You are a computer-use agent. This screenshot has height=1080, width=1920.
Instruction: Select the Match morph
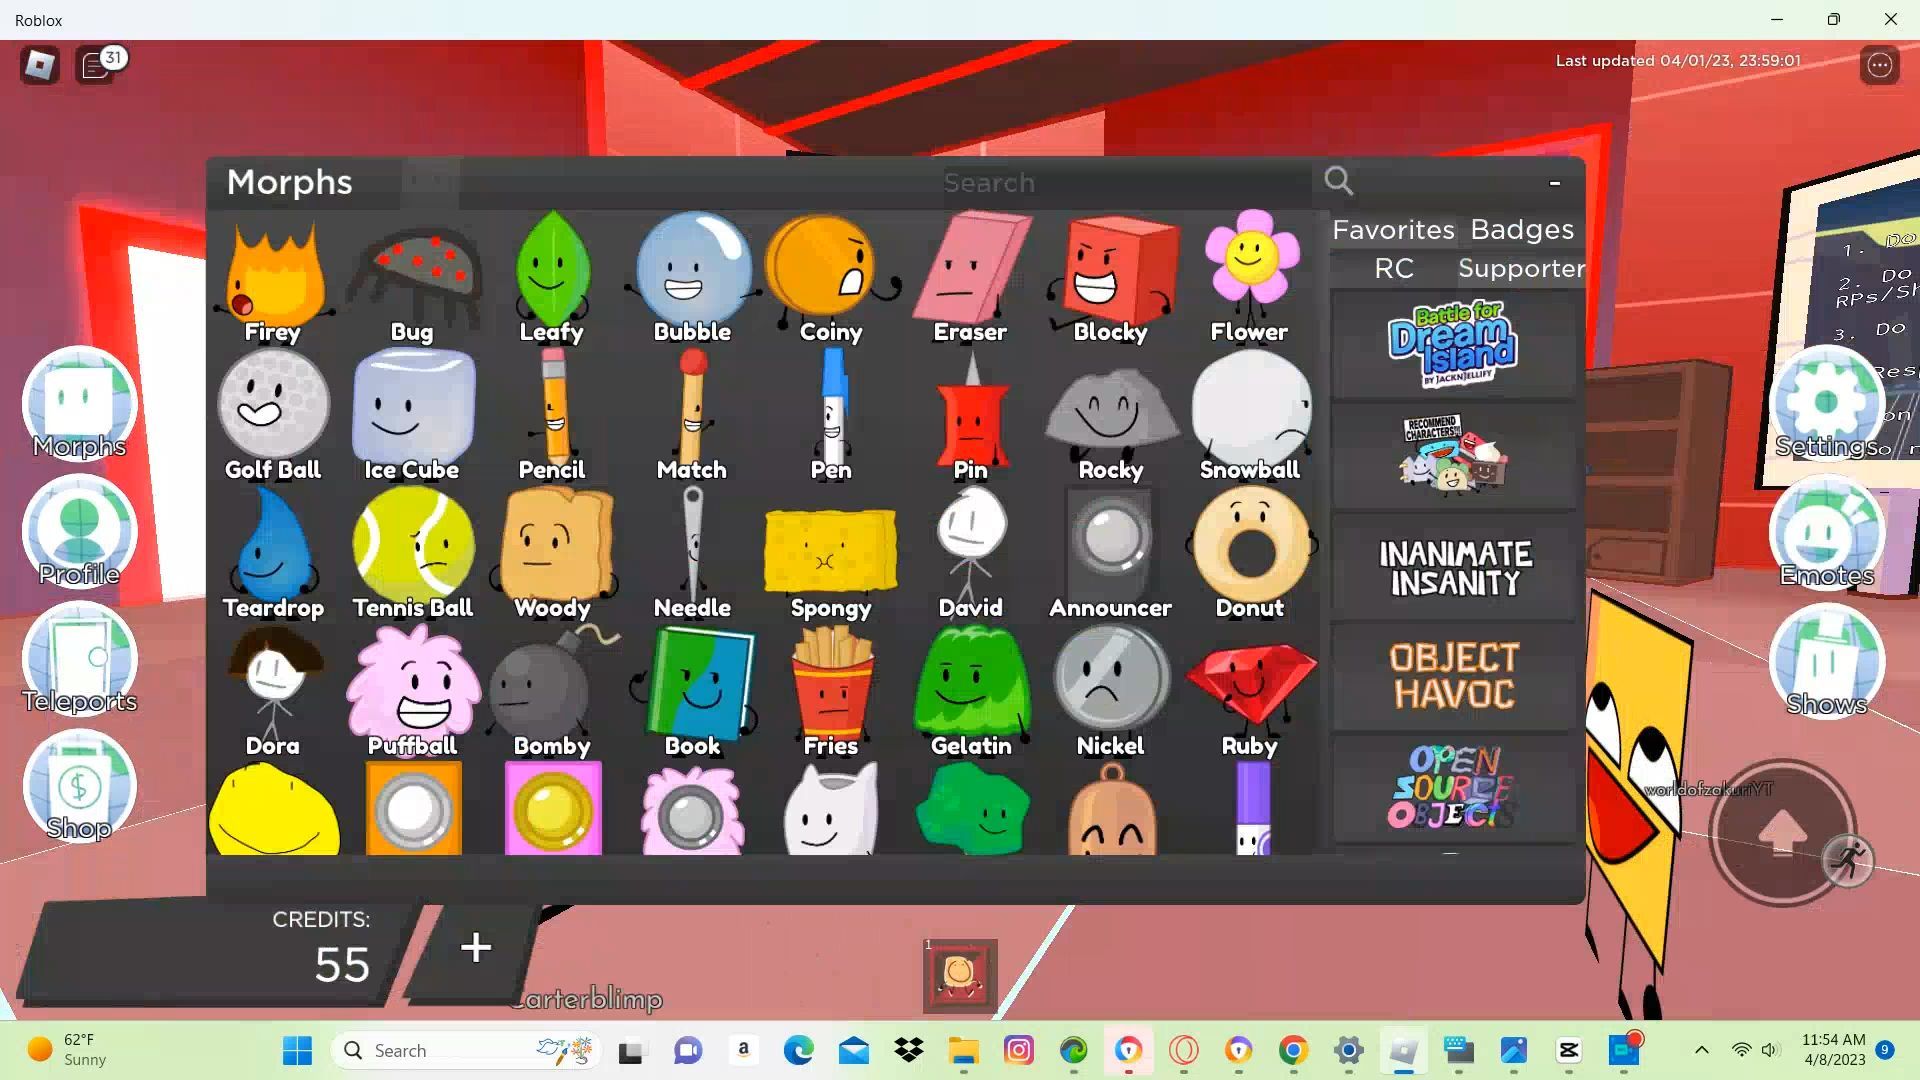(692, 416)
